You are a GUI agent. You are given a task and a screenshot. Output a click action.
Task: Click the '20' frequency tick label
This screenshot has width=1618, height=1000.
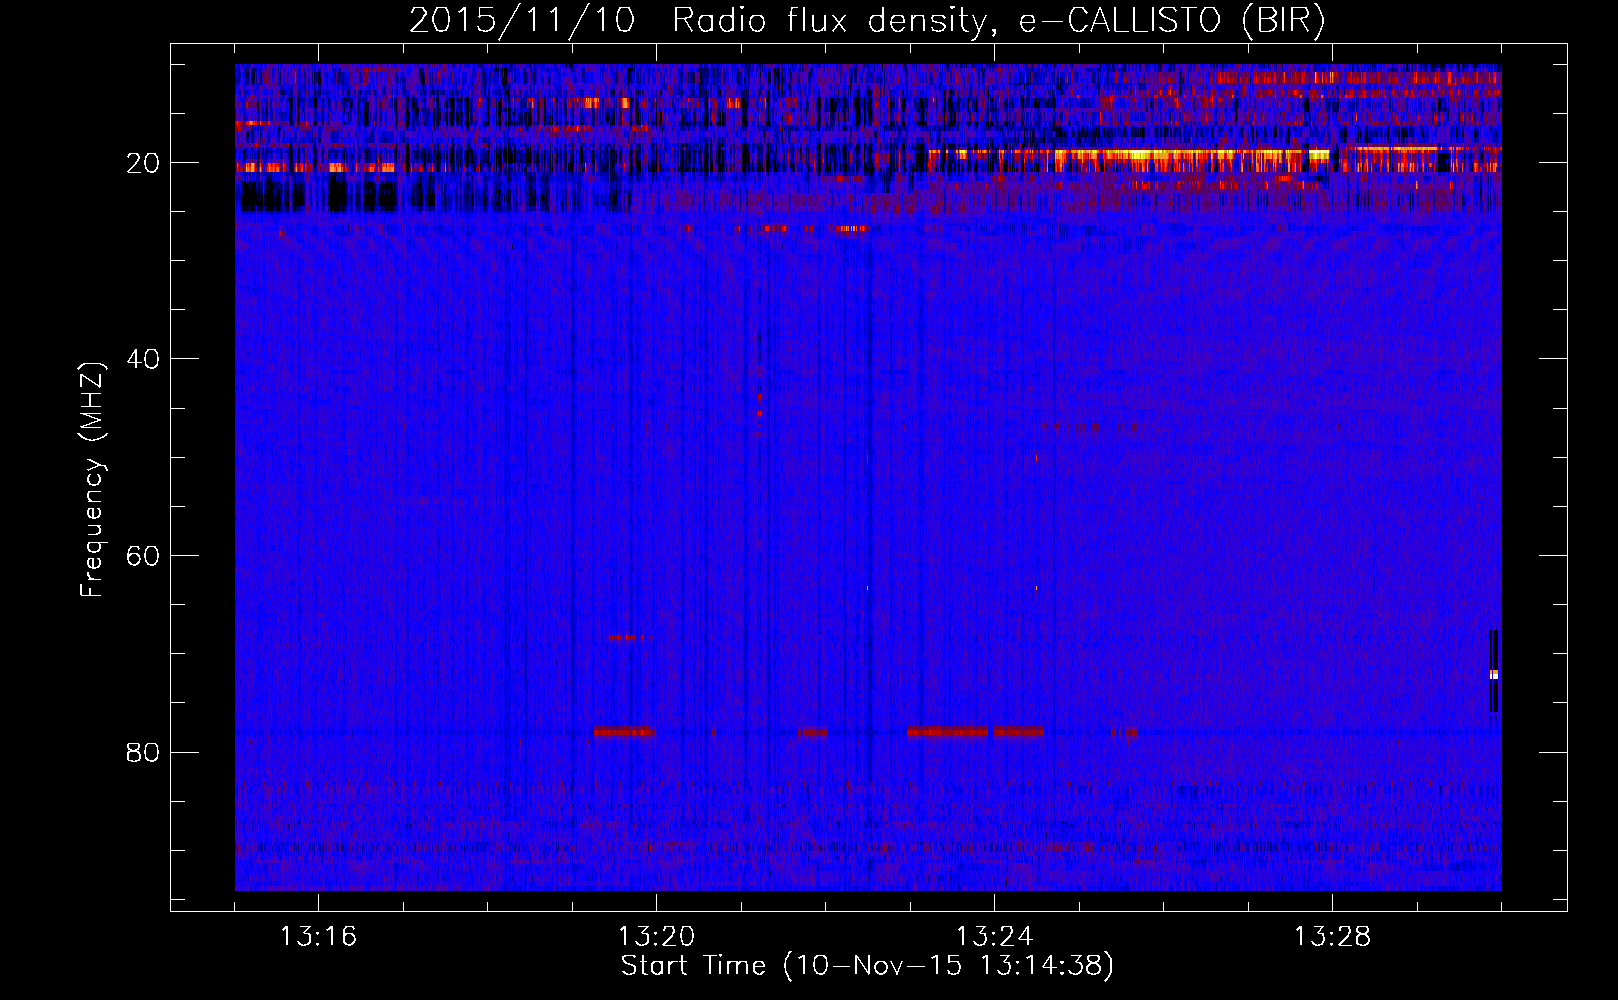[x=144, y=163]
